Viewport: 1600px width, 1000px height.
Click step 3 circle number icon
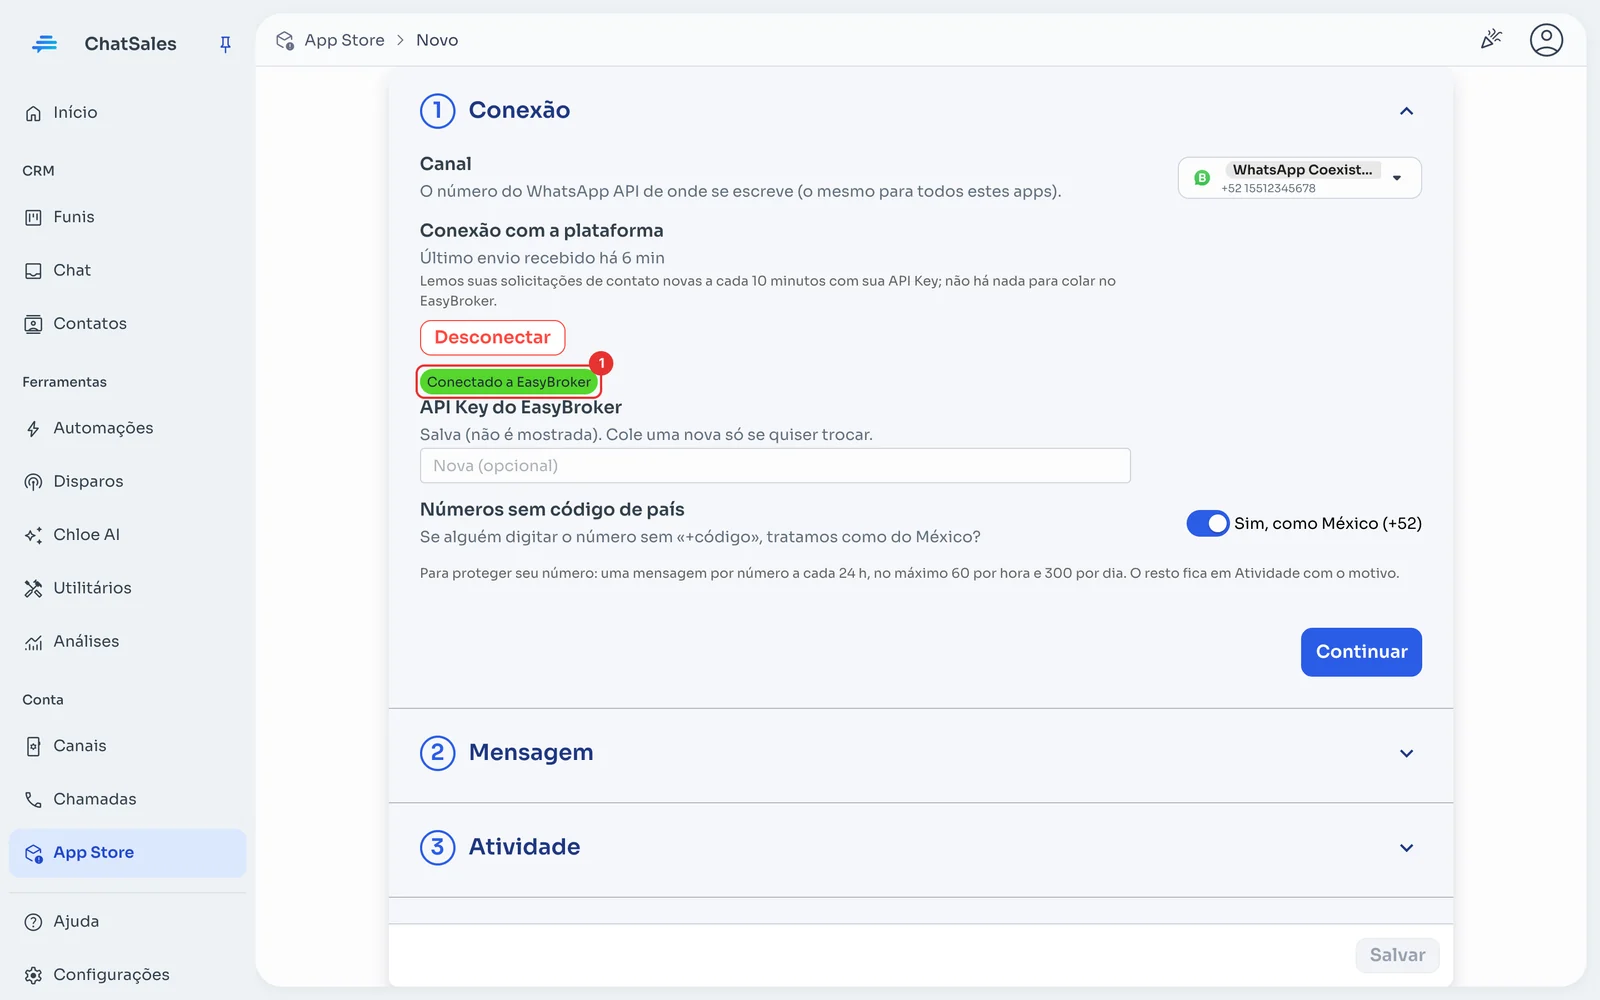(437, 847)
